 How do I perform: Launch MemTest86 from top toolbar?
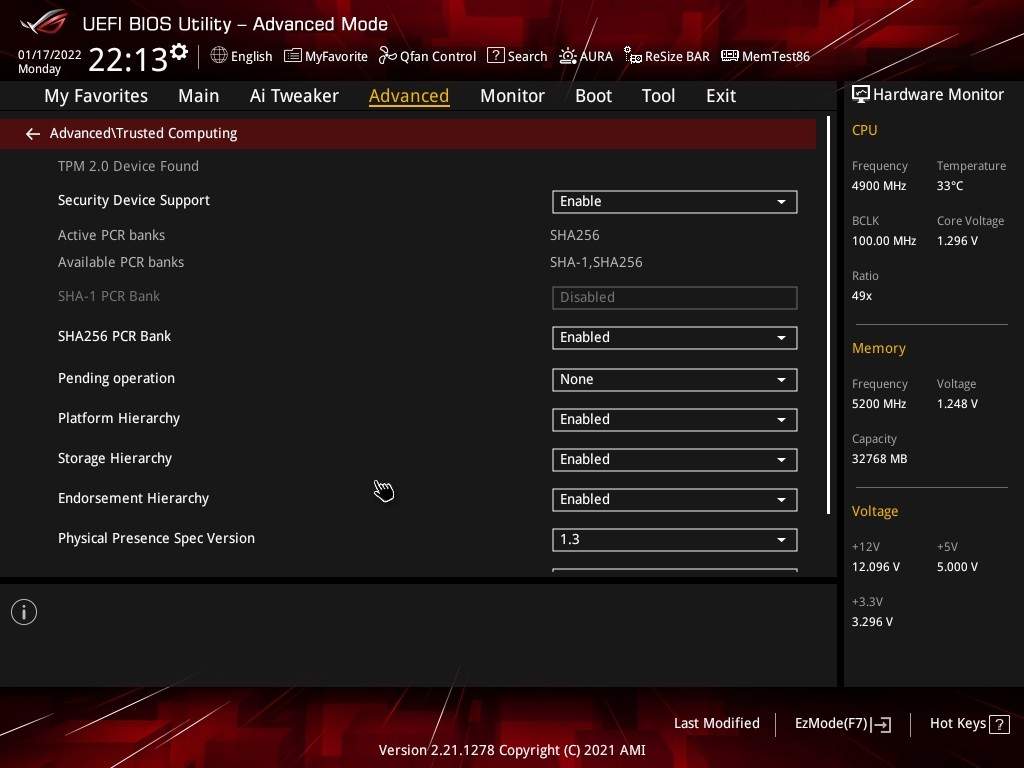(x=730, y=56)
